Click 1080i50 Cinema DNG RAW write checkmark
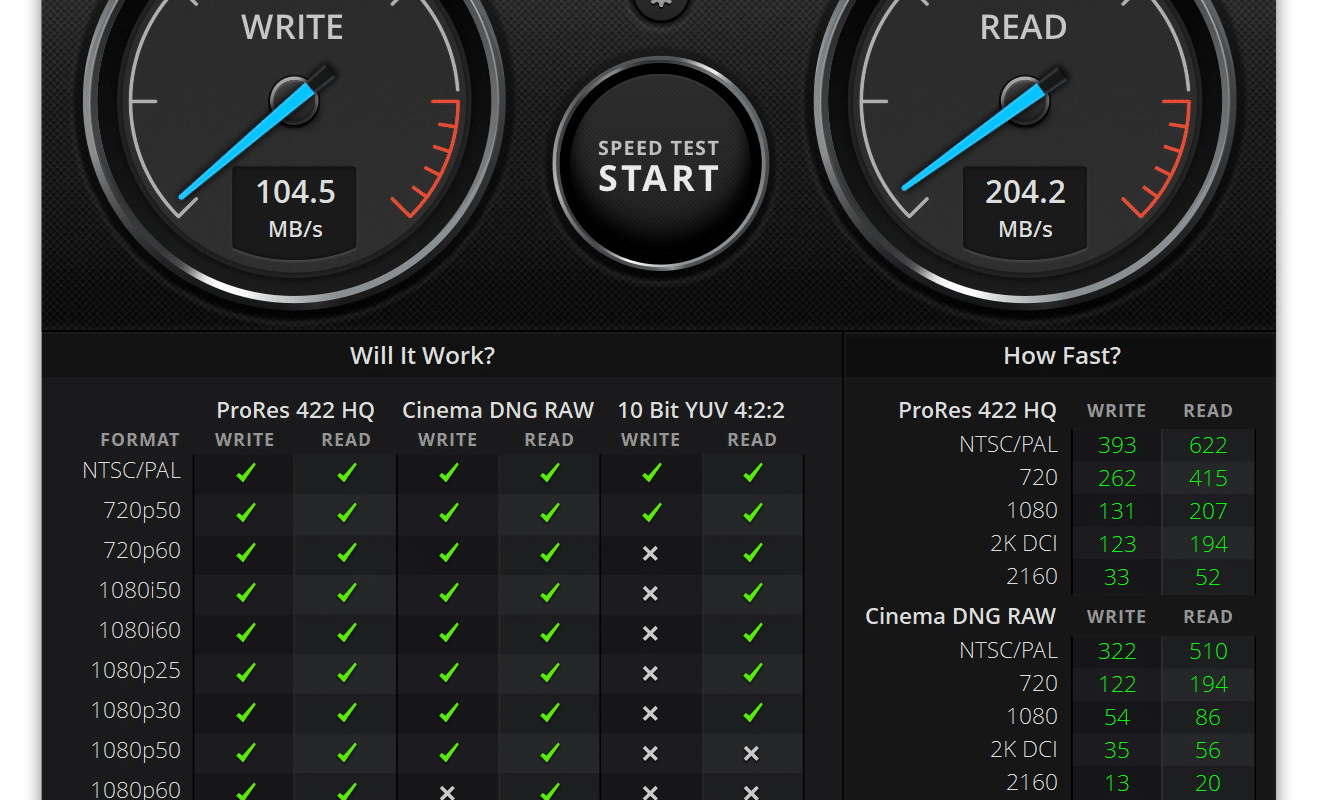This screenshot has width=1318, height=800. (448, 593)
